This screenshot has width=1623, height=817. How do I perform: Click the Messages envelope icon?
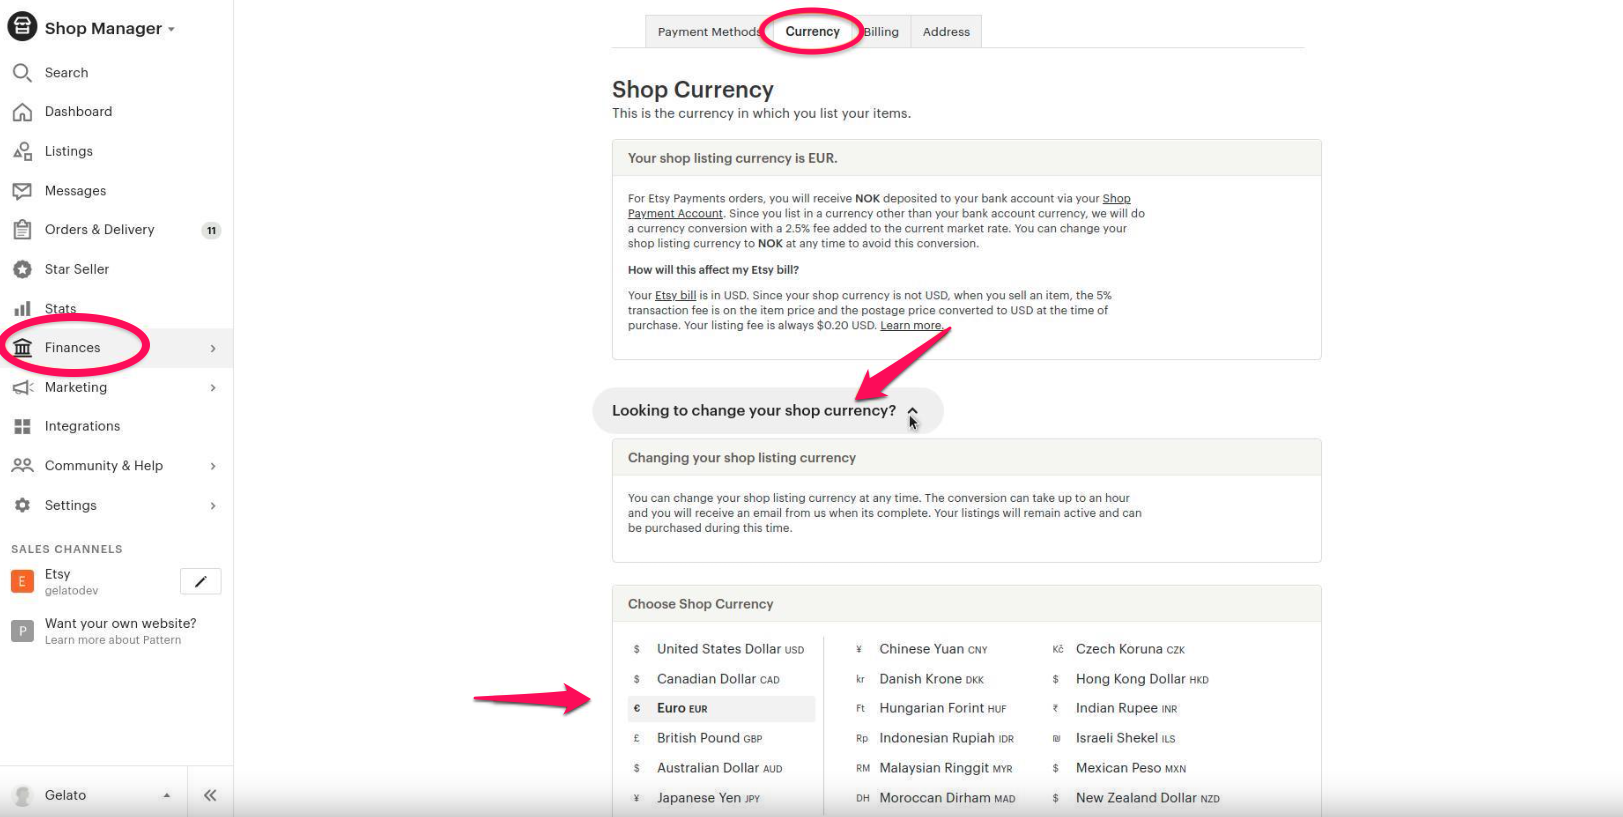point(22,190)
